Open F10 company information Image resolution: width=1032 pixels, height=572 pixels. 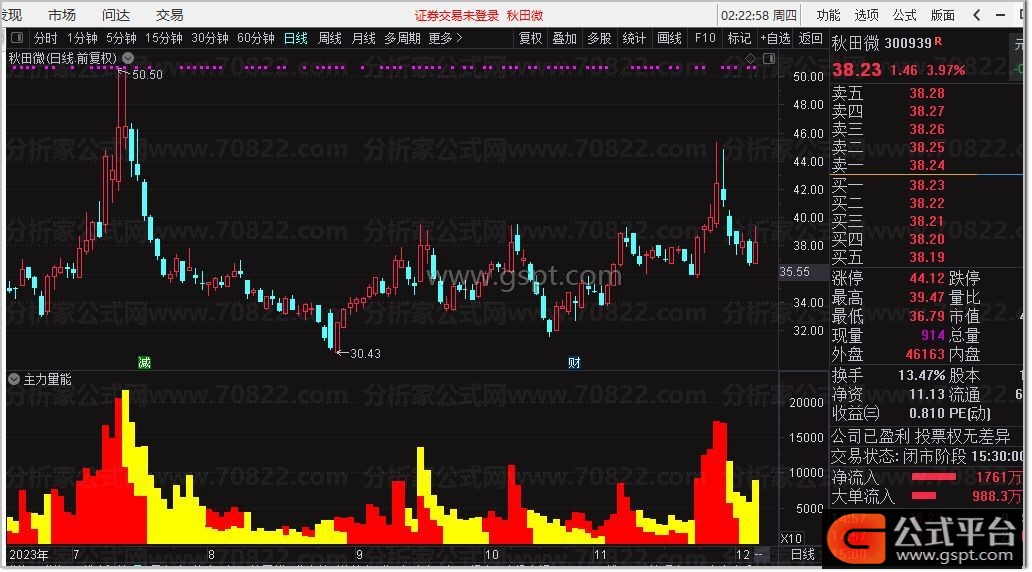[x=705, y=38]
